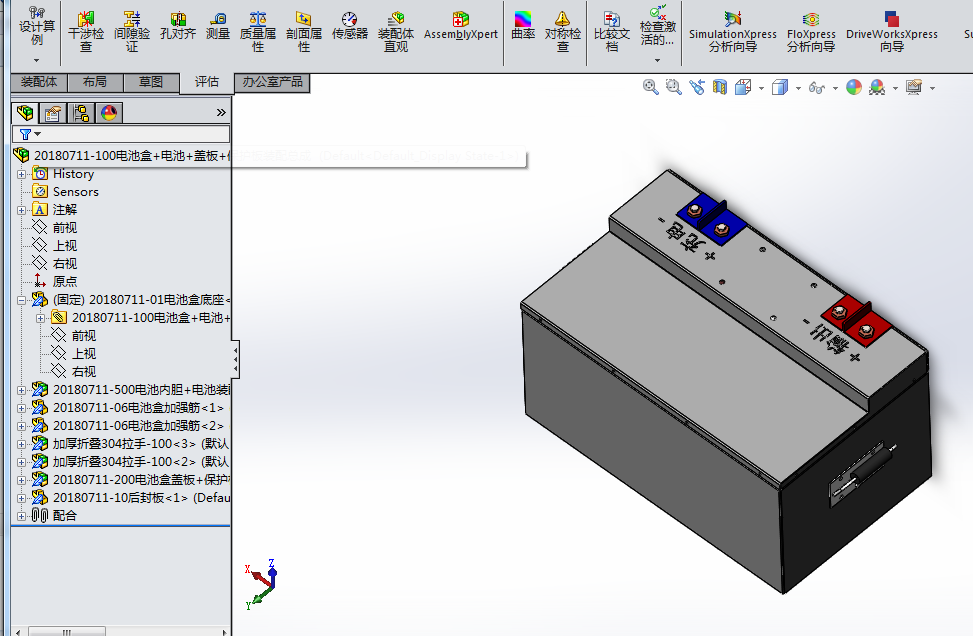The width and height of the screenshot is (973, 636).
Task: Select 20180711-200电池盒盖板 component
Action: coord(131,480)
